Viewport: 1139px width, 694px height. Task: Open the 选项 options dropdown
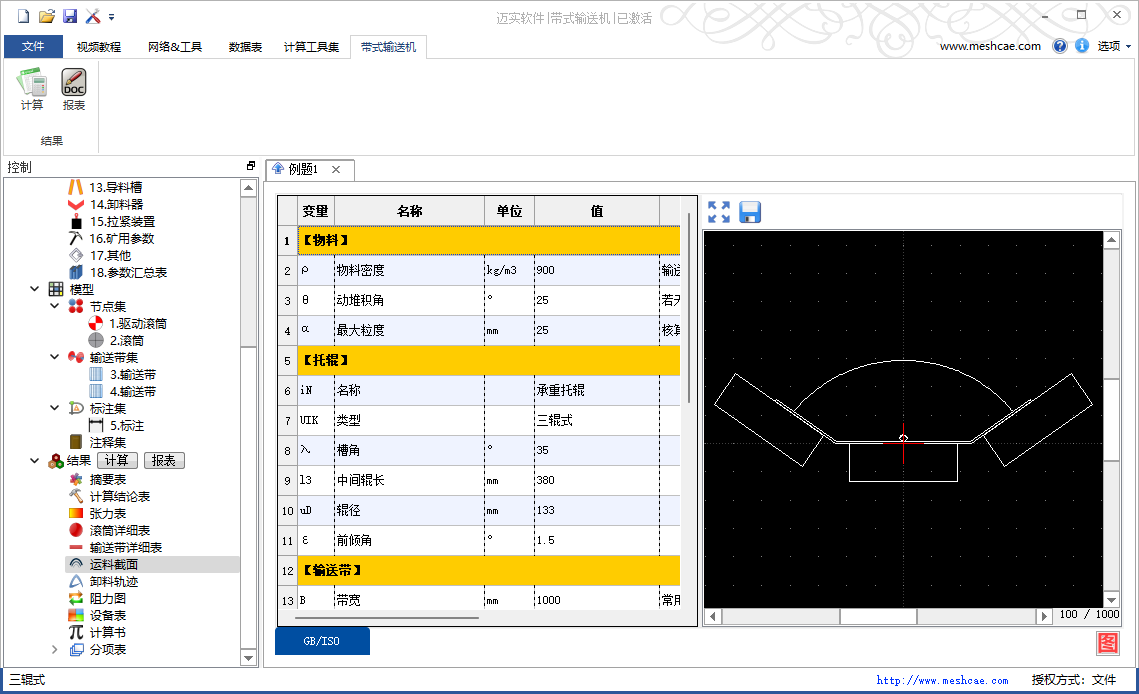tap(1114, 46)
